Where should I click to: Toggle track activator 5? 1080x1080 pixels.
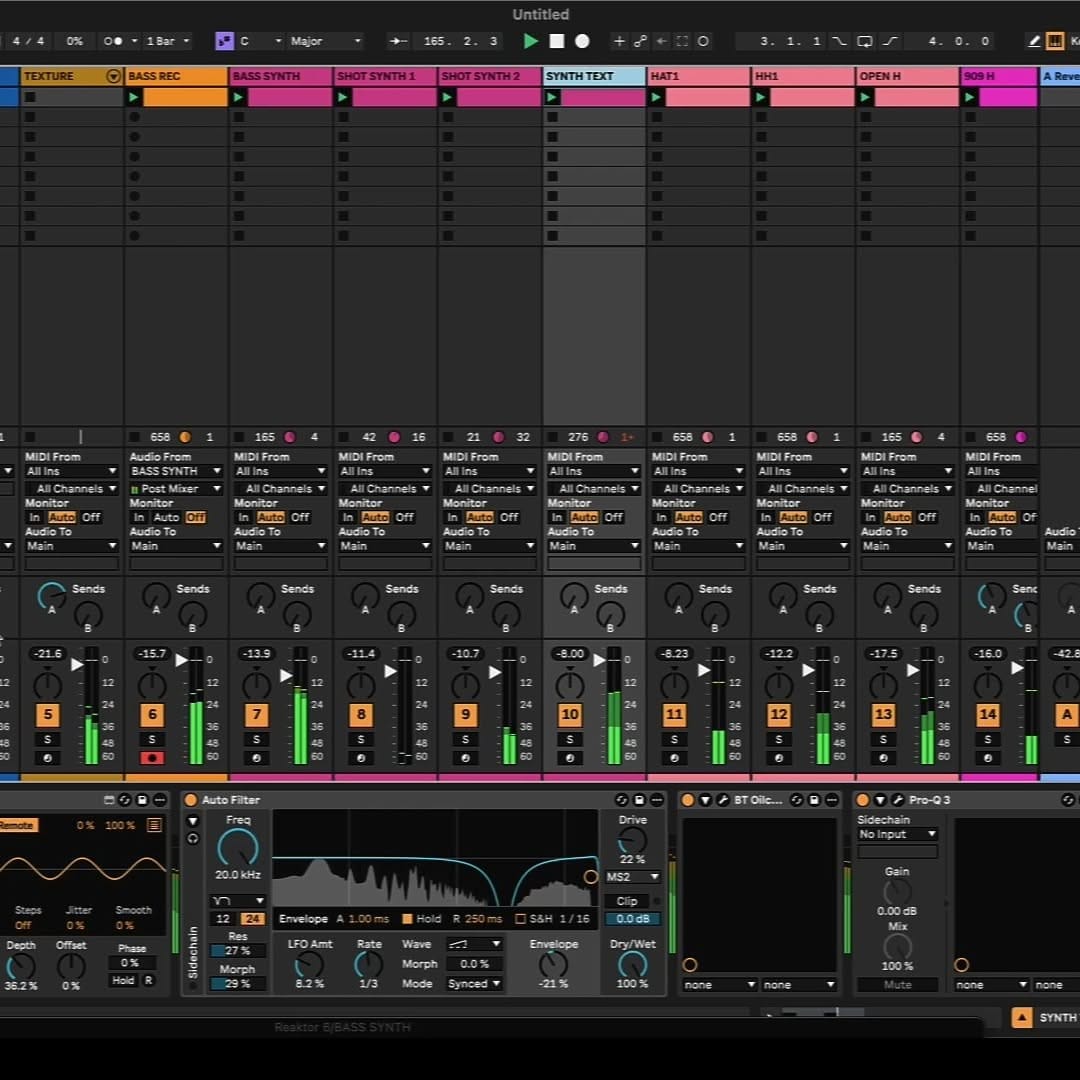(x=48, y=714)
